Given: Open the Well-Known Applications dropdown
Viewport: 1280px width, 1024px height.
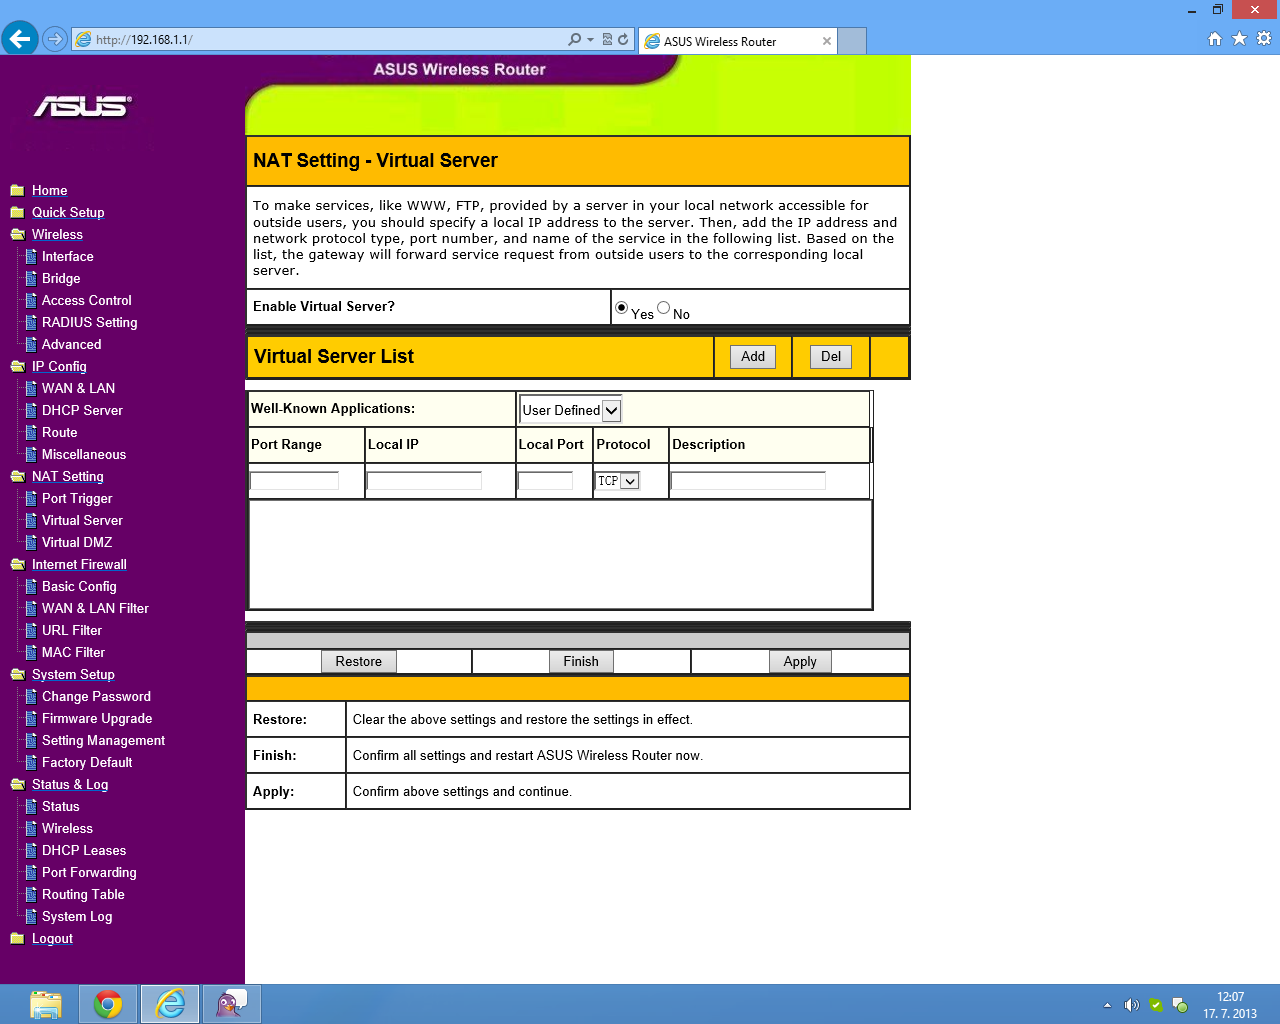Looking at the screenshot, I should click(571, 410).
